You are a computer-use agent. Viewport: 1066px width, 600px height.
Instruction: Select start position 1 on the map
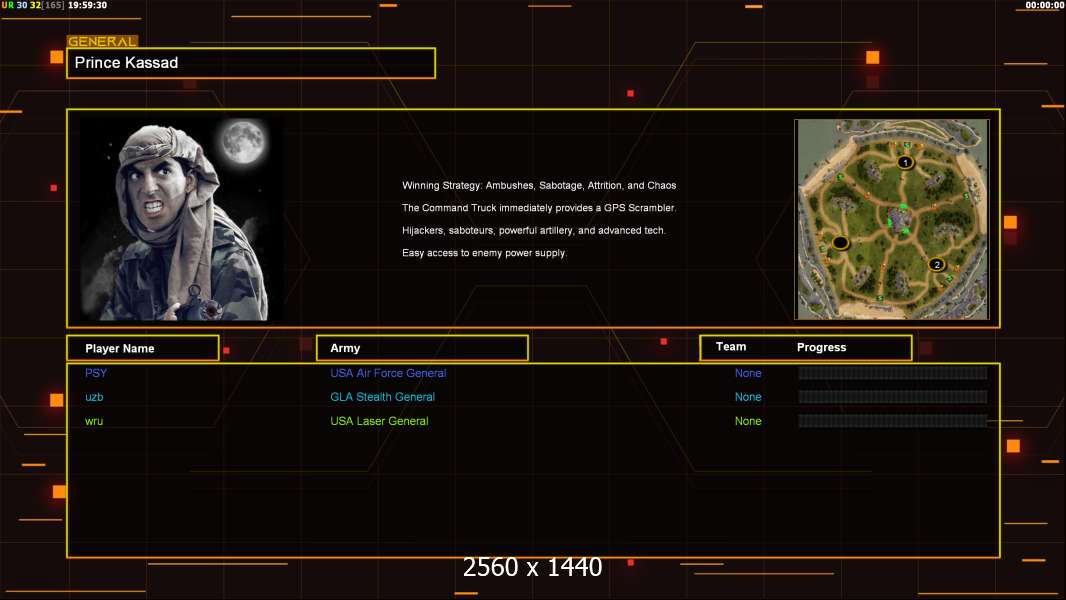905,162
